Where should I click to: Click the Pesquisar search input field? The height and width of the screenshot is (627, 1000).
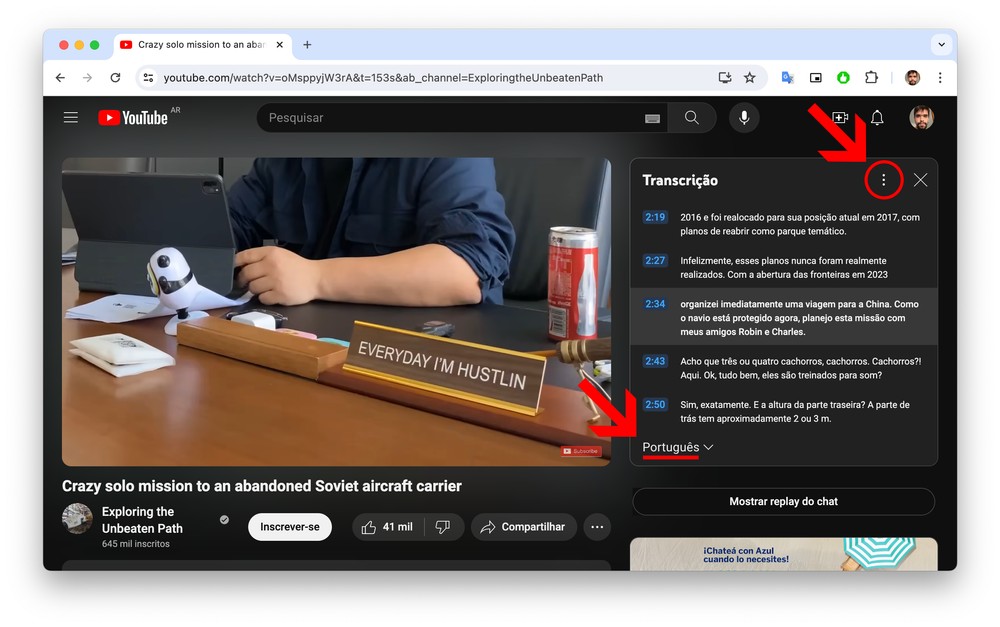(450, 118)
